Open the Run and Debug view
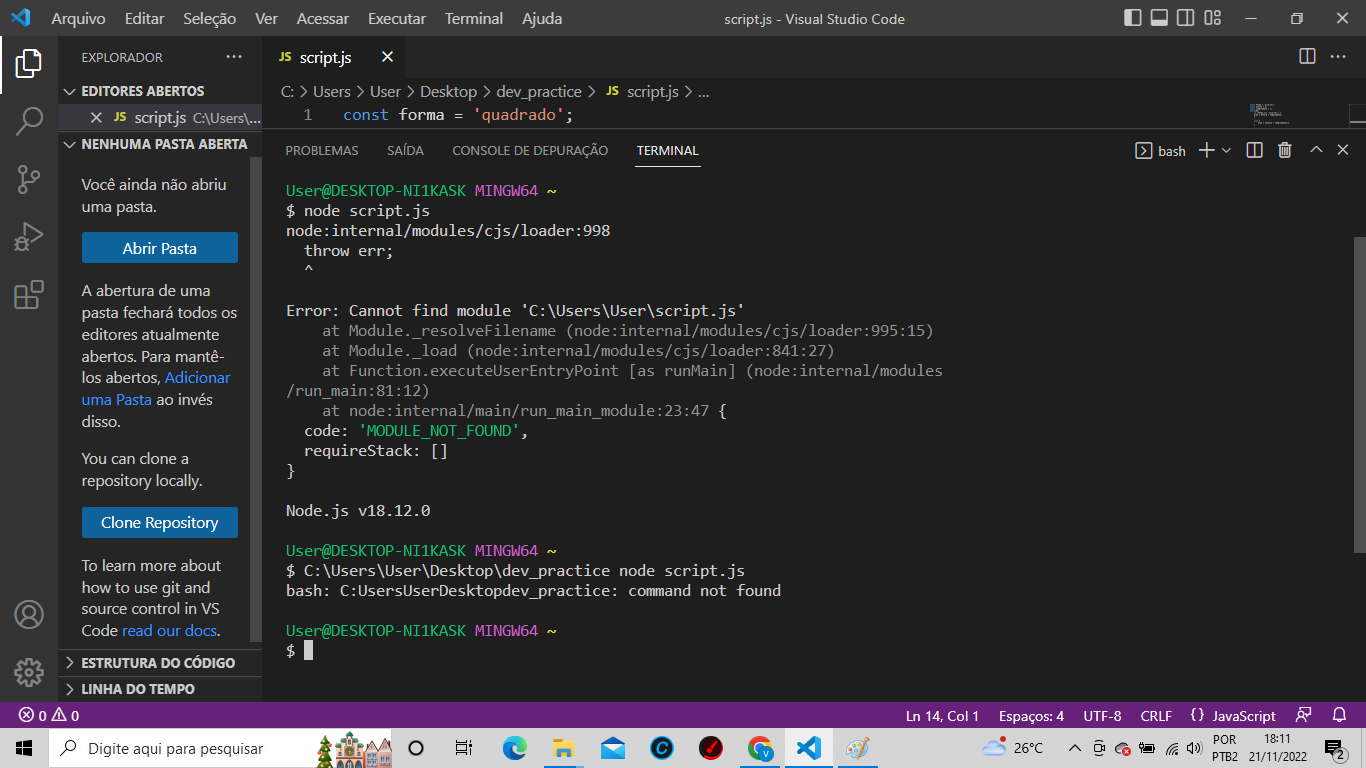Image resolution: width=1366 pixels, height=768 pixels. (28, 237)
